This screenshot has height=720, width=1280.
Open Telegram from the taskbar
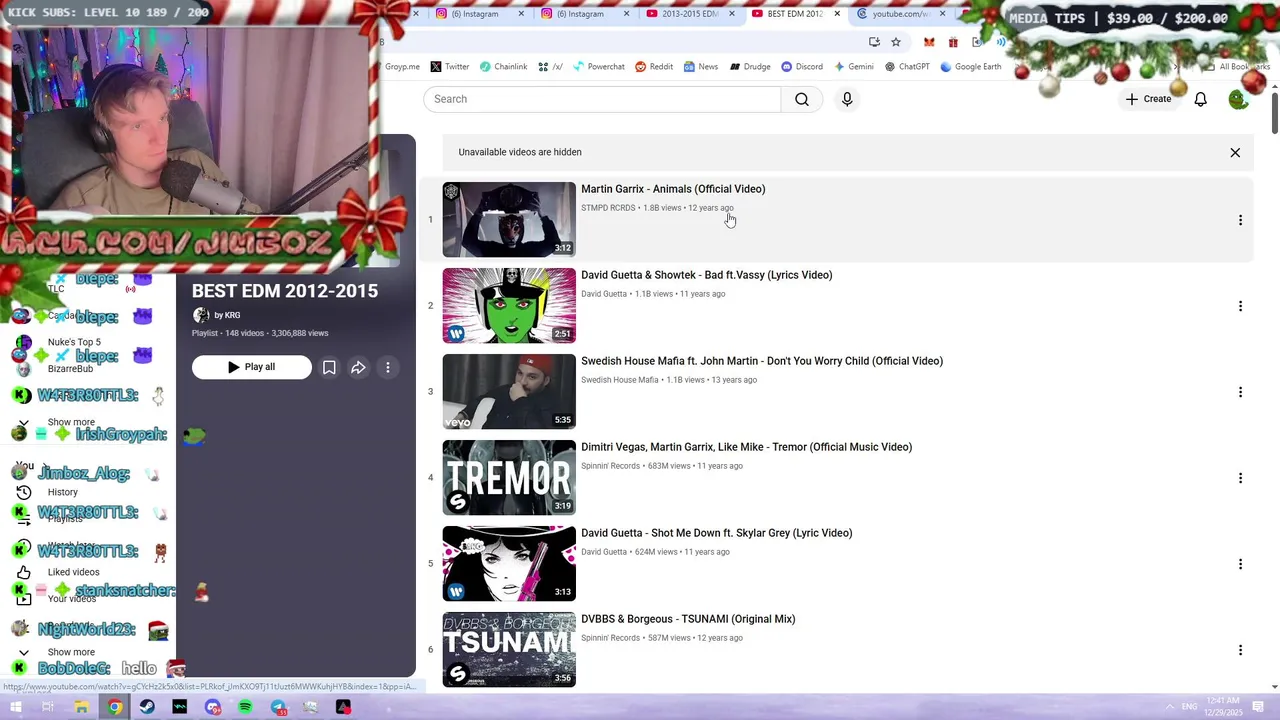pos(278,707)
